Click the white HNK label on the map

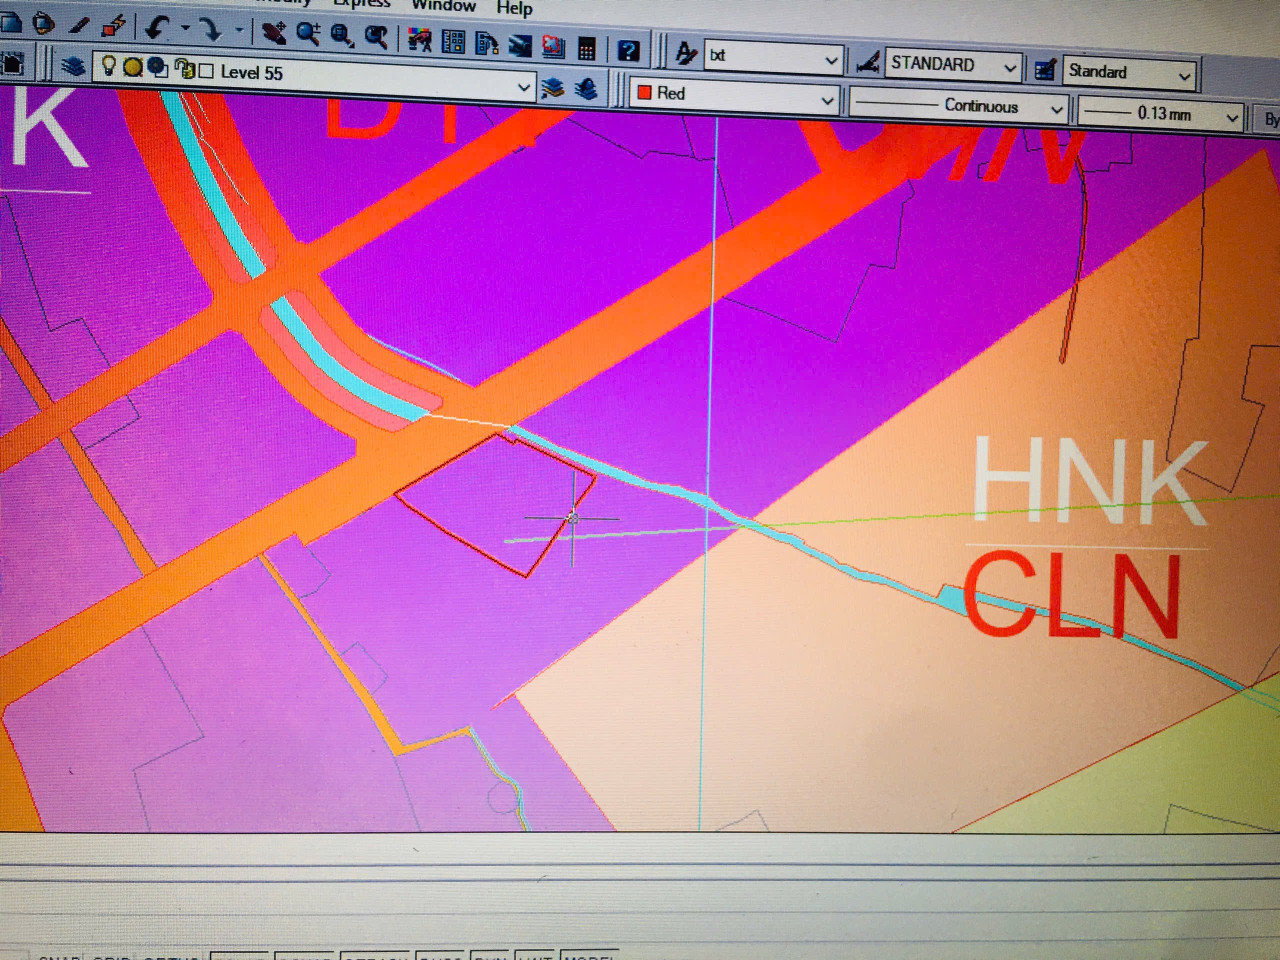click(x=1090, y=481)
